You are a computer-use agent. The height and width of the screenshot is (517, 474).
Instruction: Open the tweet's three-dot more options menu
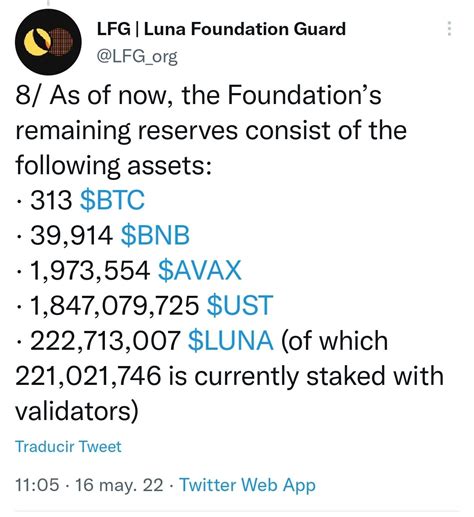pos(449,29)
